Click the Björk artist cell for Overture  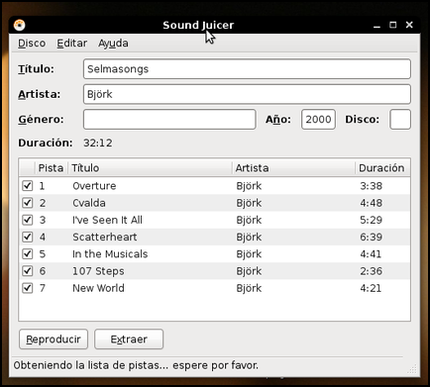[249, 186]
